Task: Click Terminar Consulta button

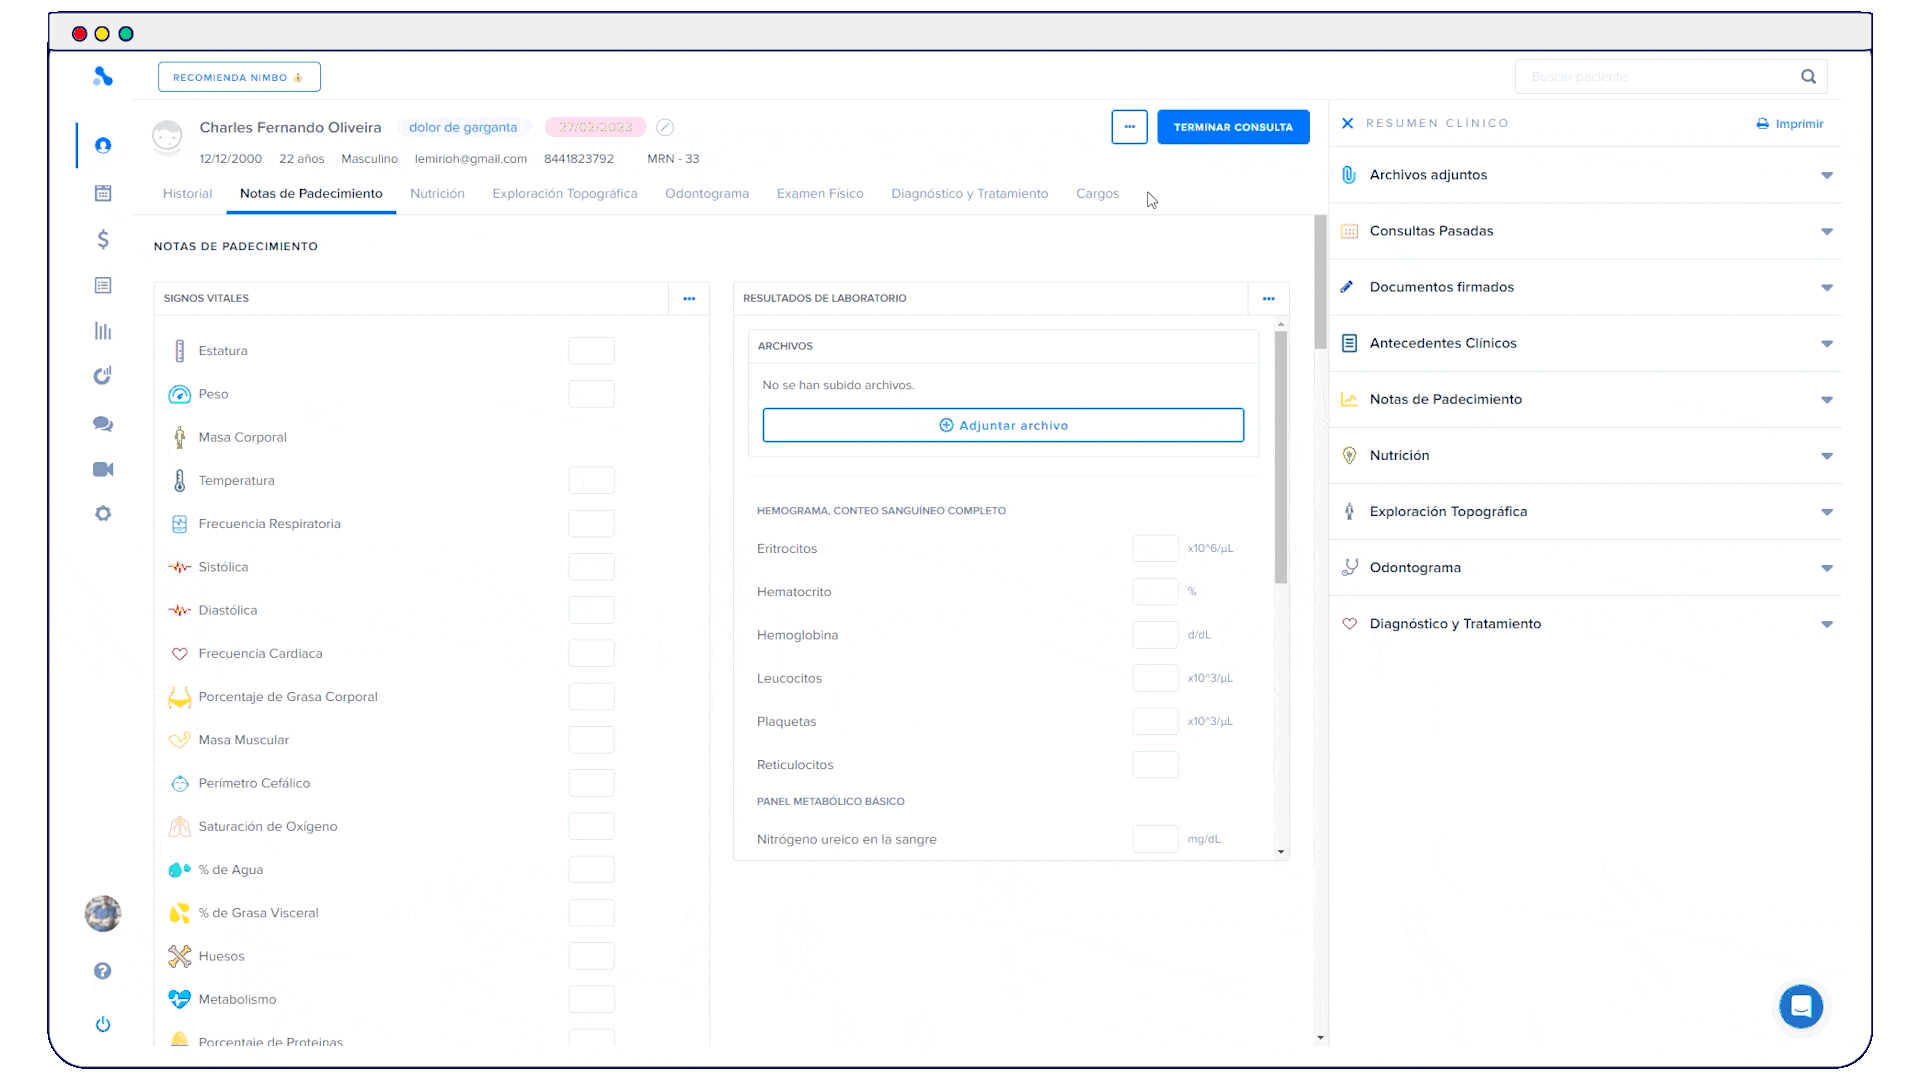Action: click(x=1232, y=127)
